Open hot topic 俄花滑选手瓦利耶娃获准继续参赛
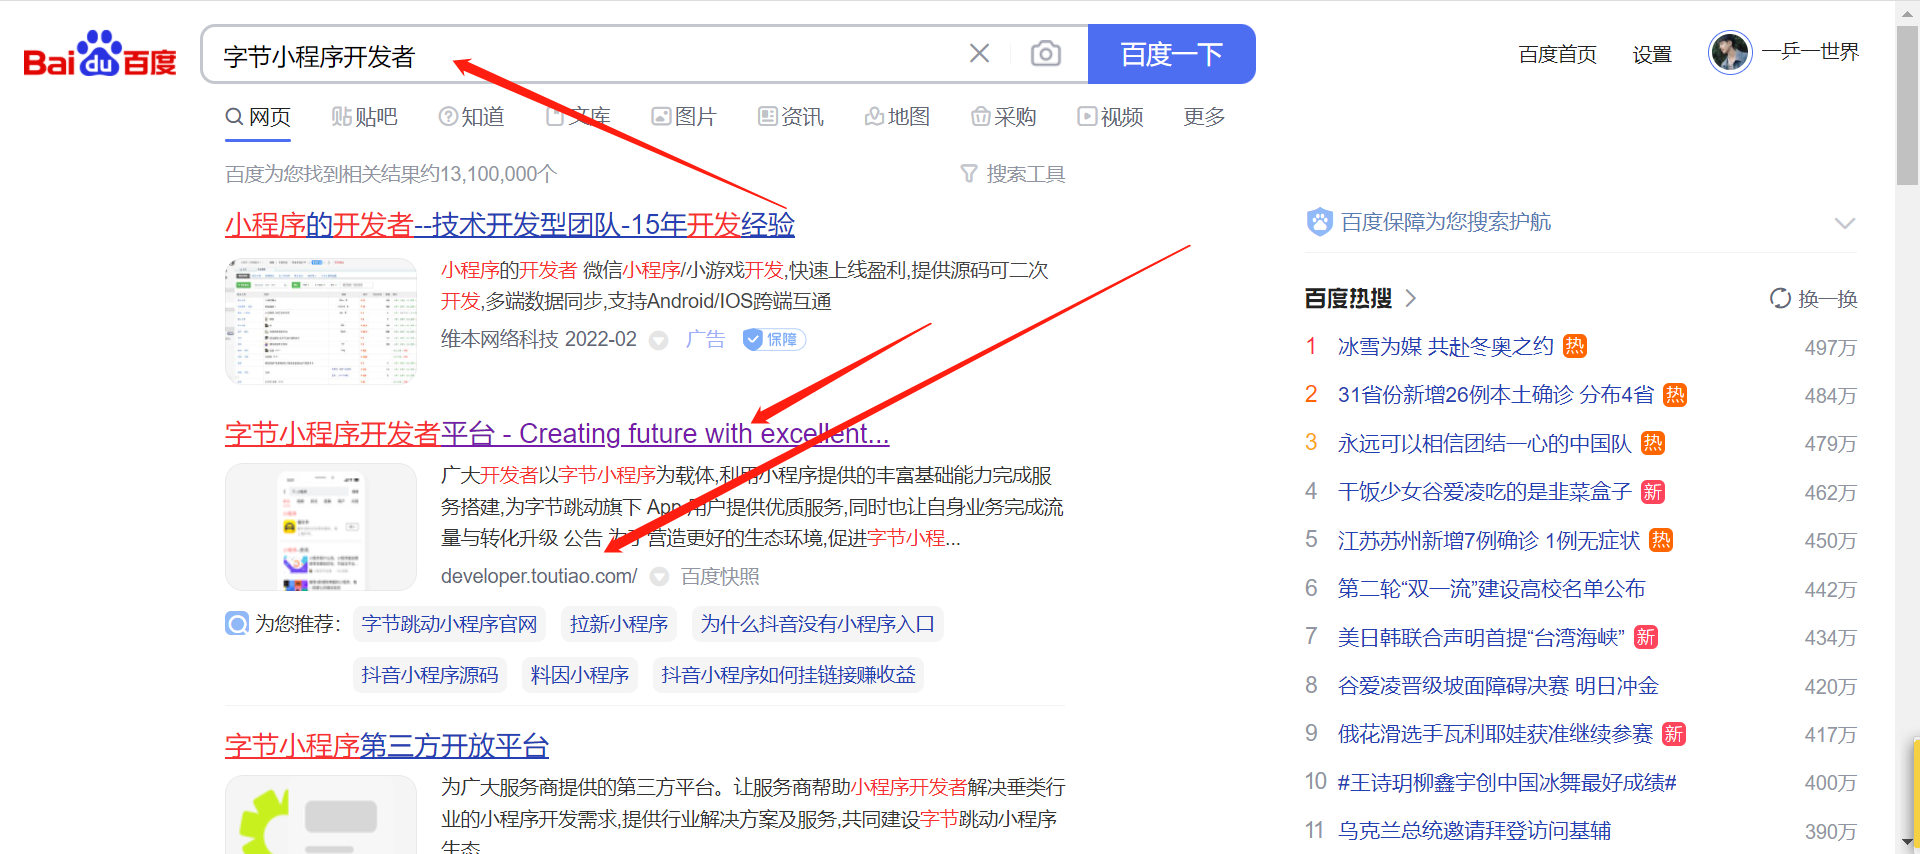Viewport: 1920px width, 854px height. tap(1496, 734)
